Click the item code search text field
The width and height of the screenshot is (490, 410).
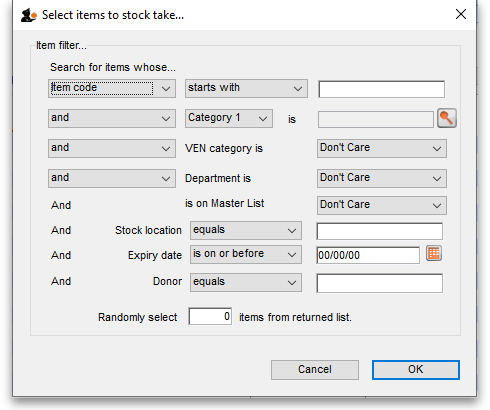pos(381,89)
